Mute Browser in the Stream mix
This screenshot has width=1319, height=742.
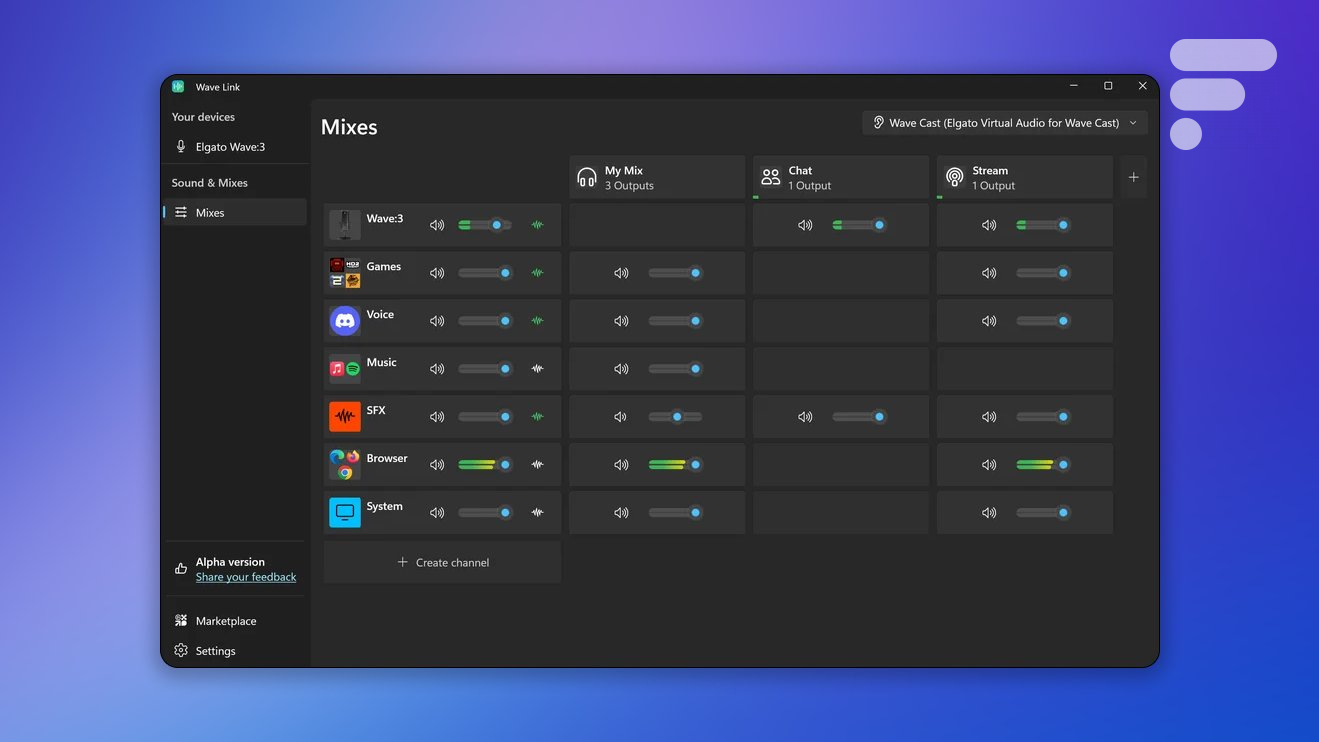[x=989, y=465]
